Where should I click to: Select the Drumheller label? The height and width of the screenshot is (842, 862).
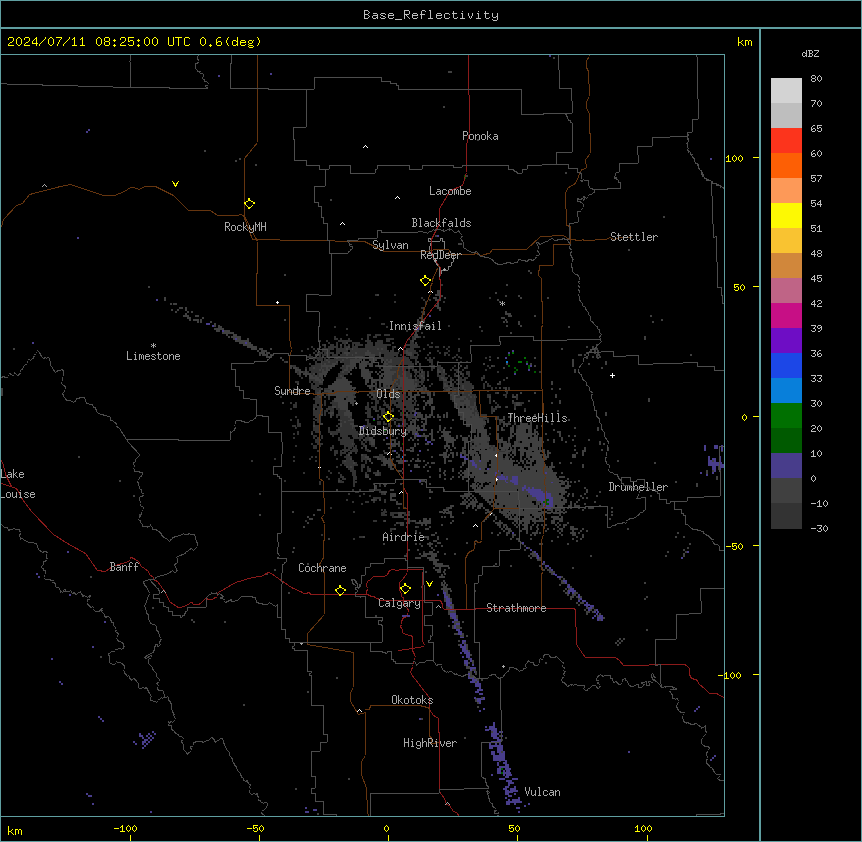pos(638,487)
